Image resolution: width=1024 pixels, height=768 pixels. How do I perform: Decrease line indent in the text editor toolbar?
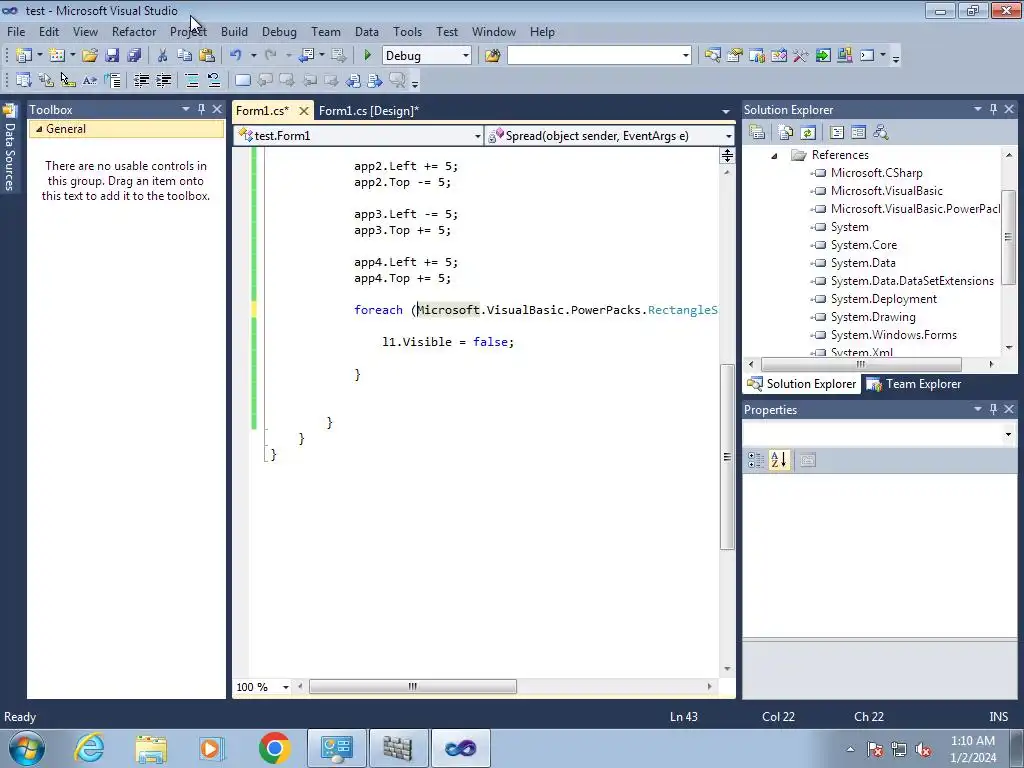pyautogui.click(x=141, y=80)
